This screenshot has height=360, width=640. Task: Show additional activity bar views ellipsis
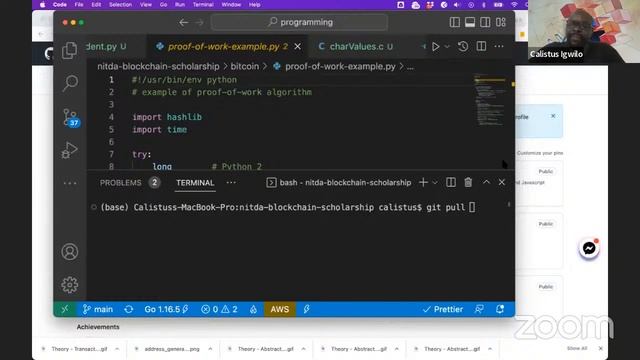(70, 183)
